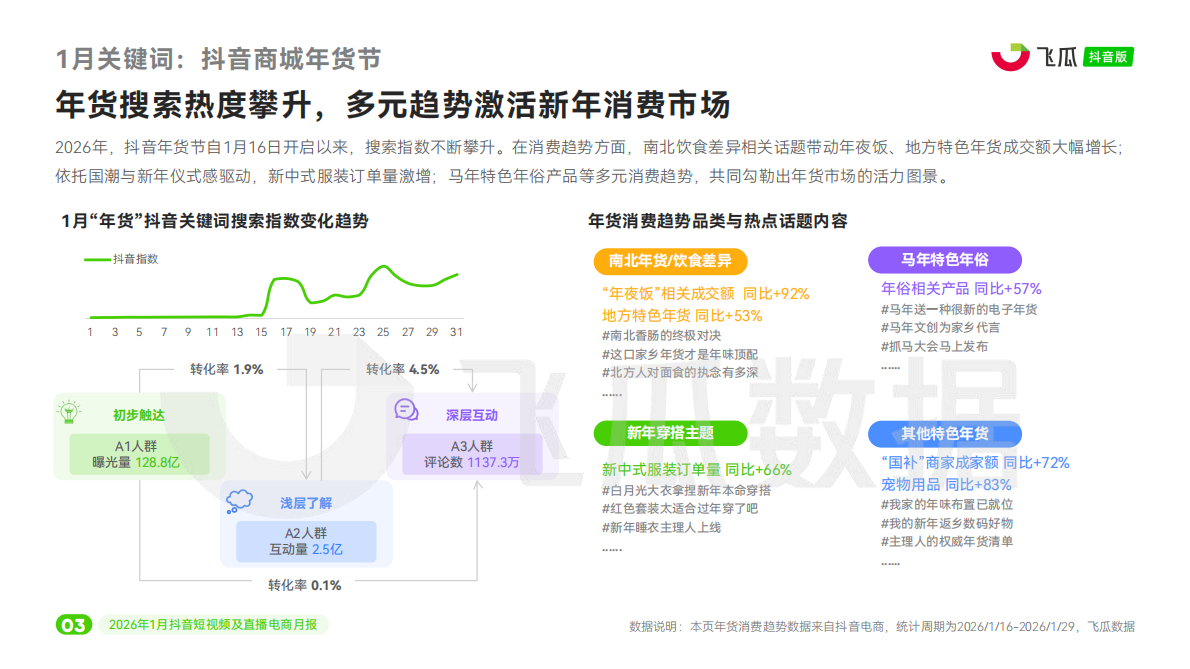The width and height of the screenshot is (1190, 669).
Task: Click hashtag #我的新年返乡数码好物
Action: [946, 523]
